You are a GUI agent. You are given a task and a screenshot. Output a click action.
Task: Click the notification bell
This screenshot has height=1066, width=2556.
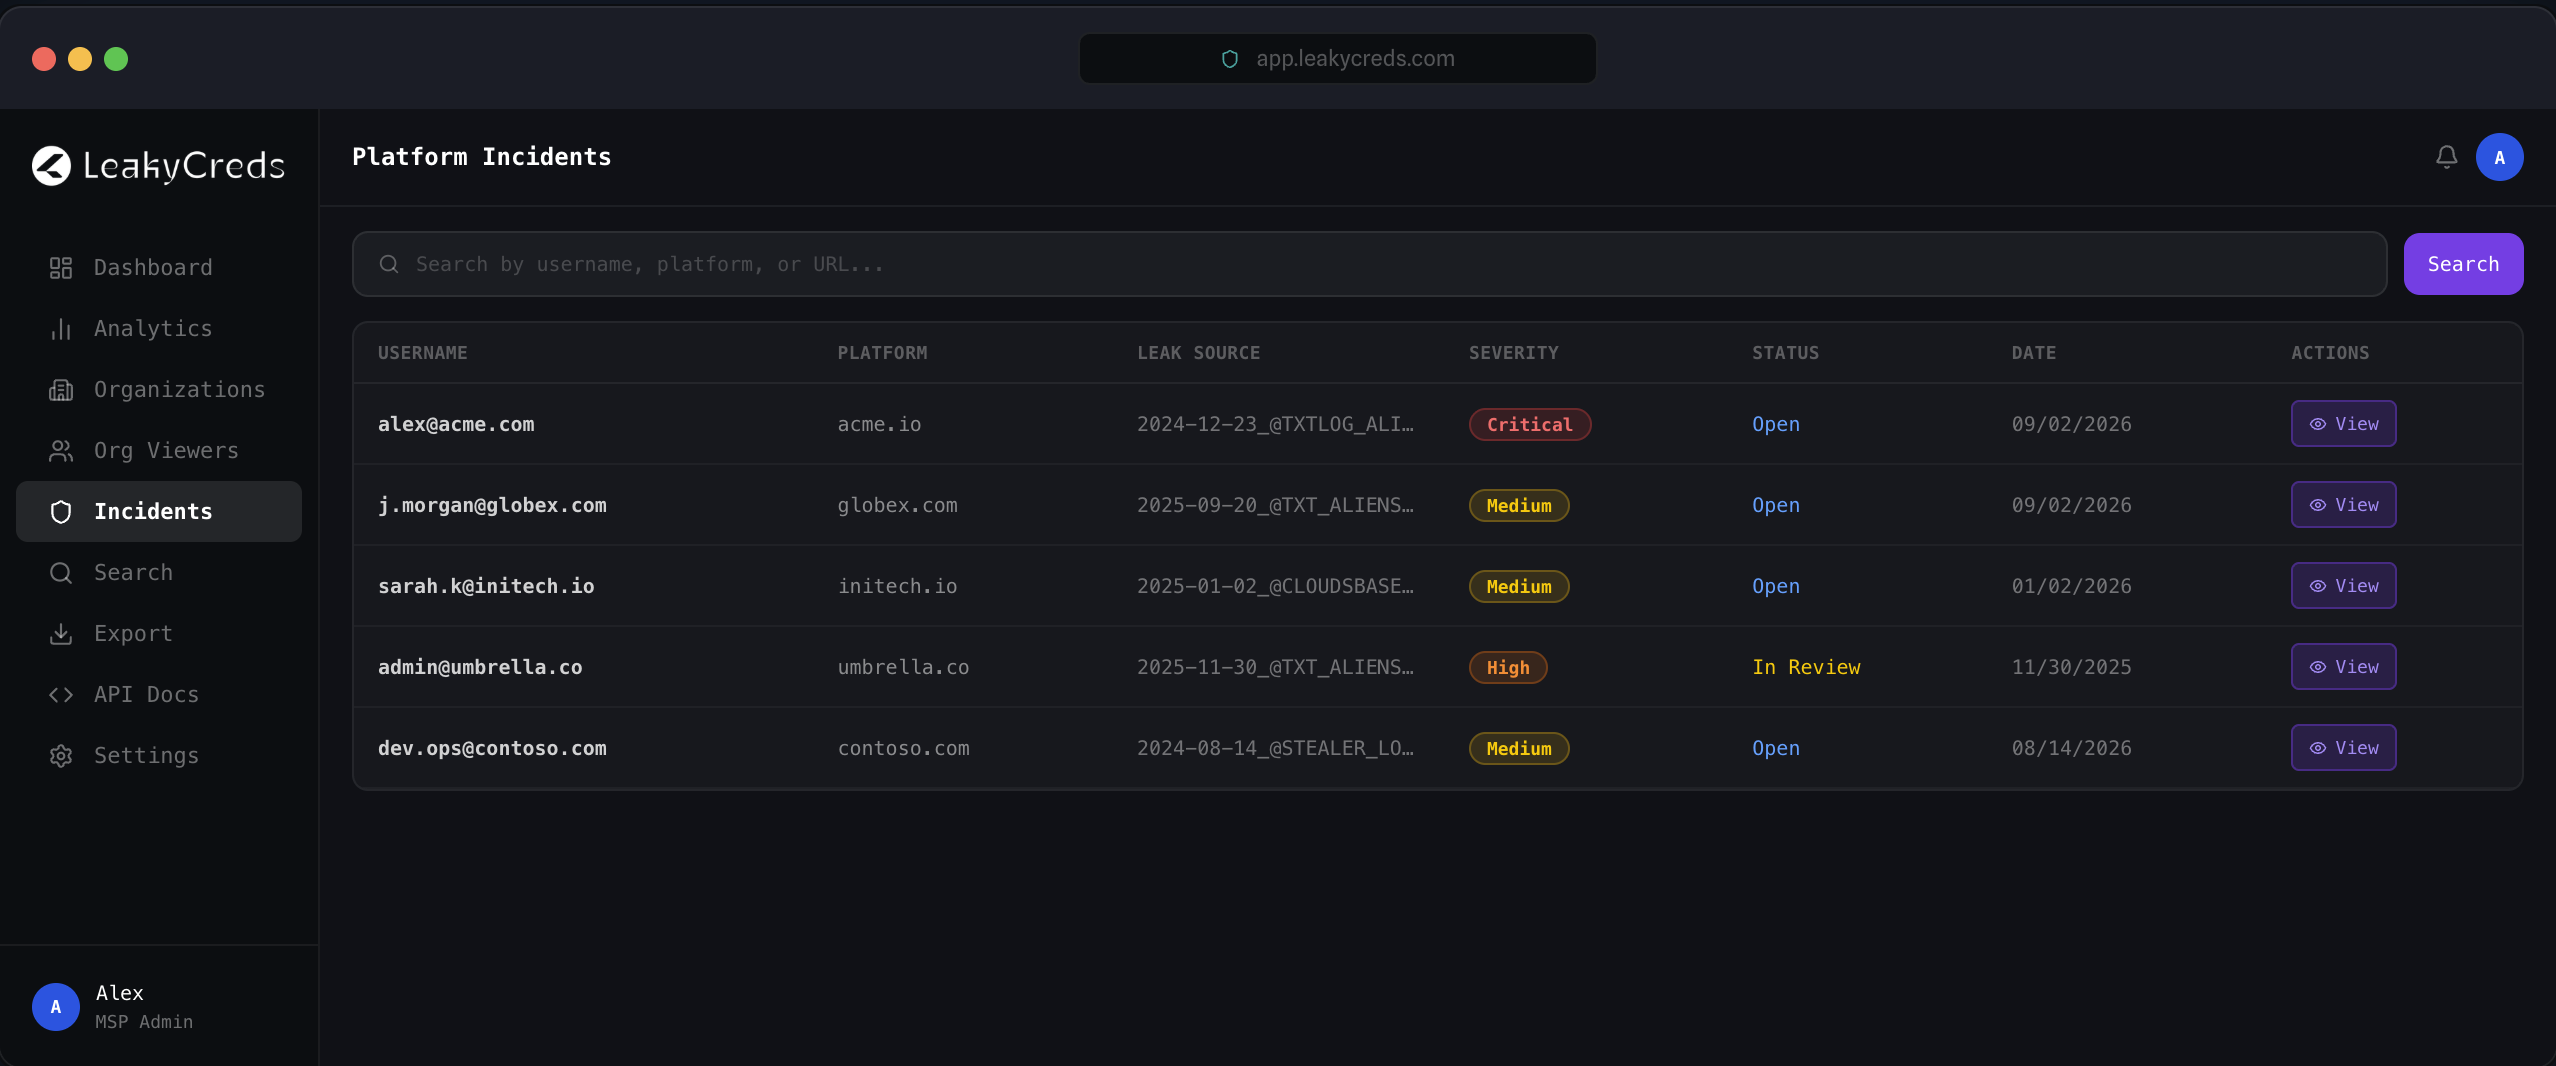click(2444, 156)
